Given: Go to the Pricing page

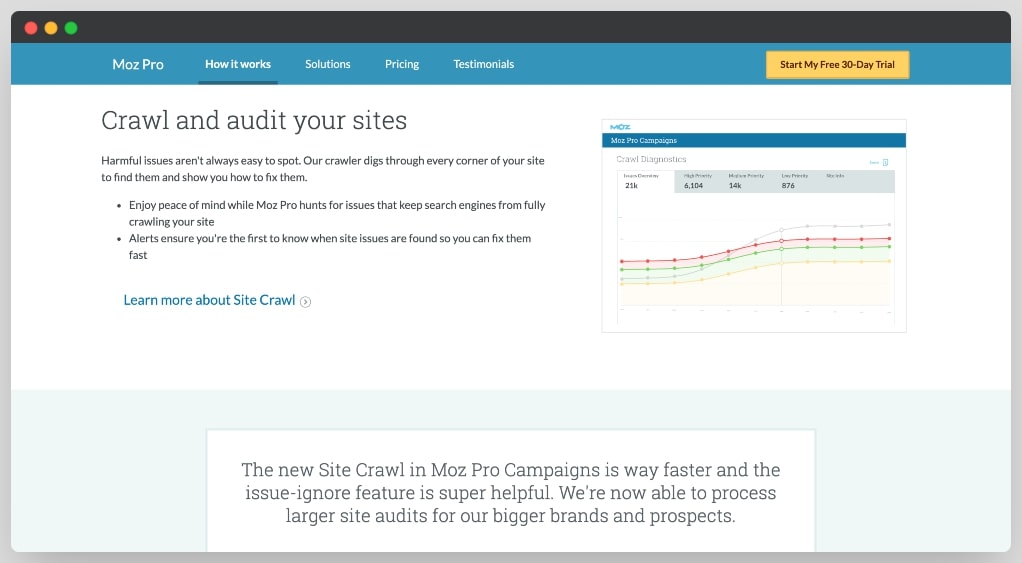Looking at the screenshot, I should (402, 64).
